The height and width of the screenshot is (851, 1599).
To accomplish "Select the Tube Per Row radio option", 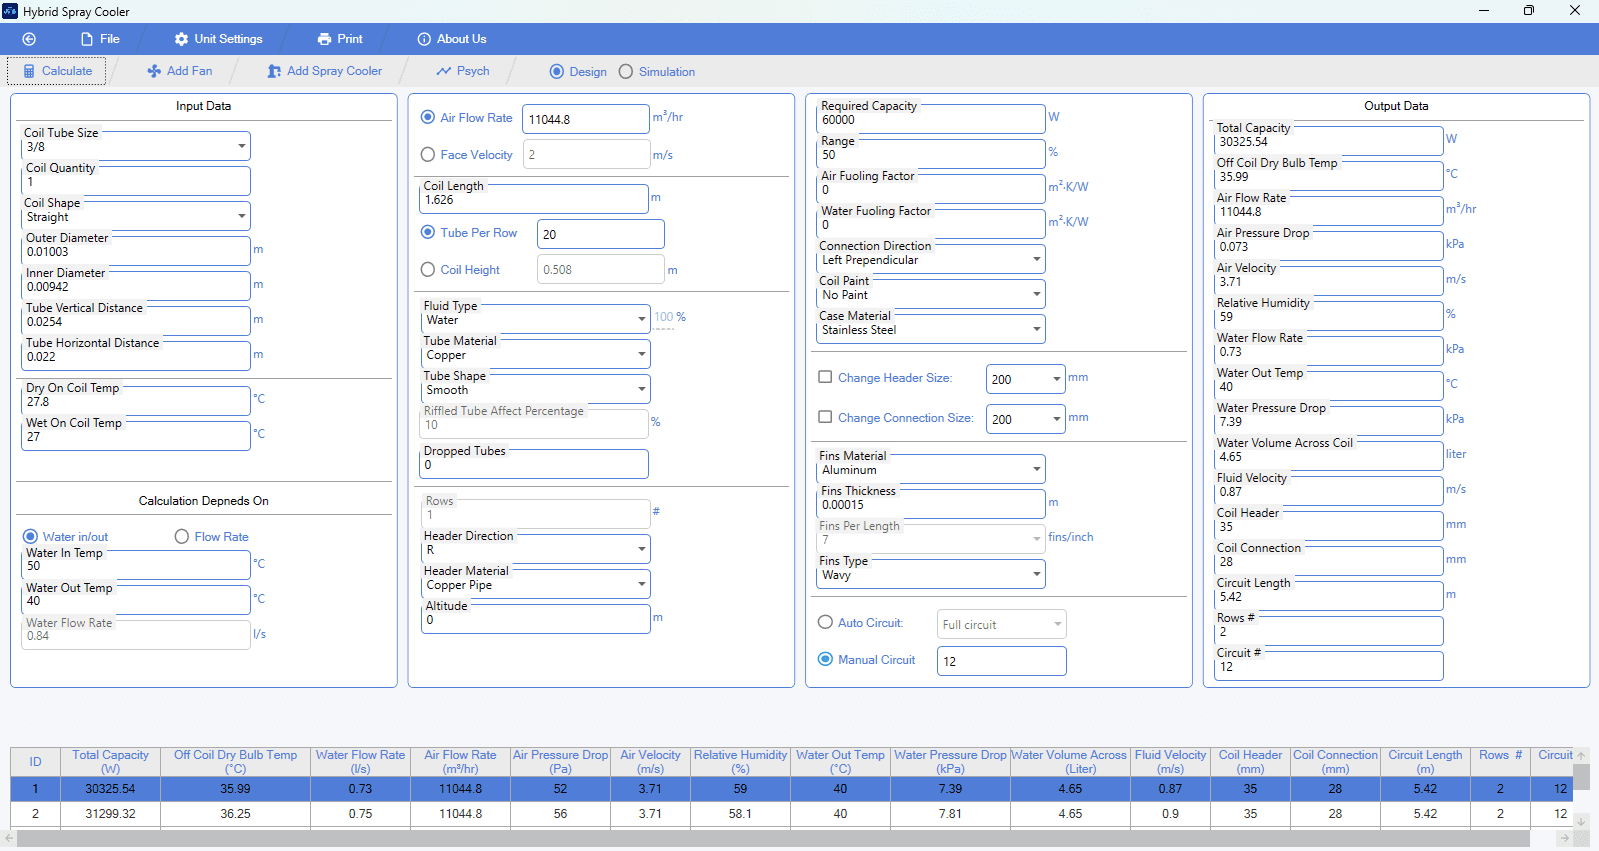I will [x=428, y=233].
